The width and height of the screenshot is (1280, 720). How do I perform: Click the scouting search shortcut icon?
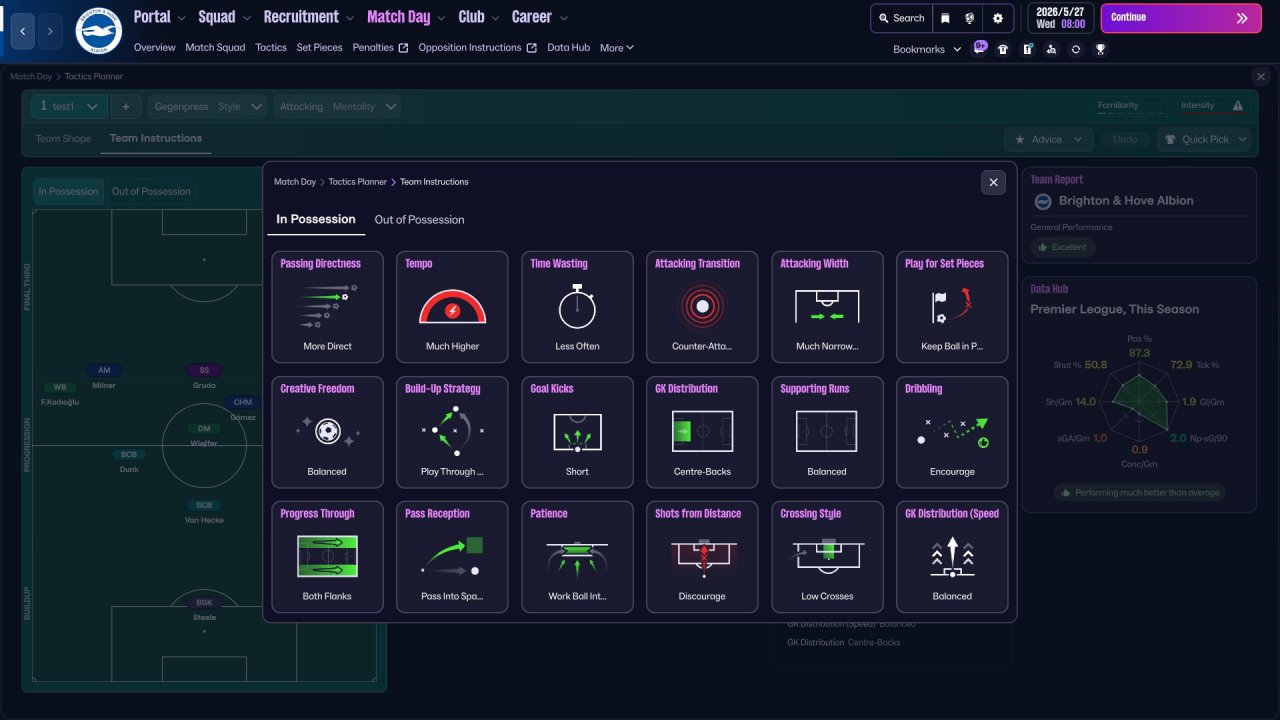[1051, 49]
